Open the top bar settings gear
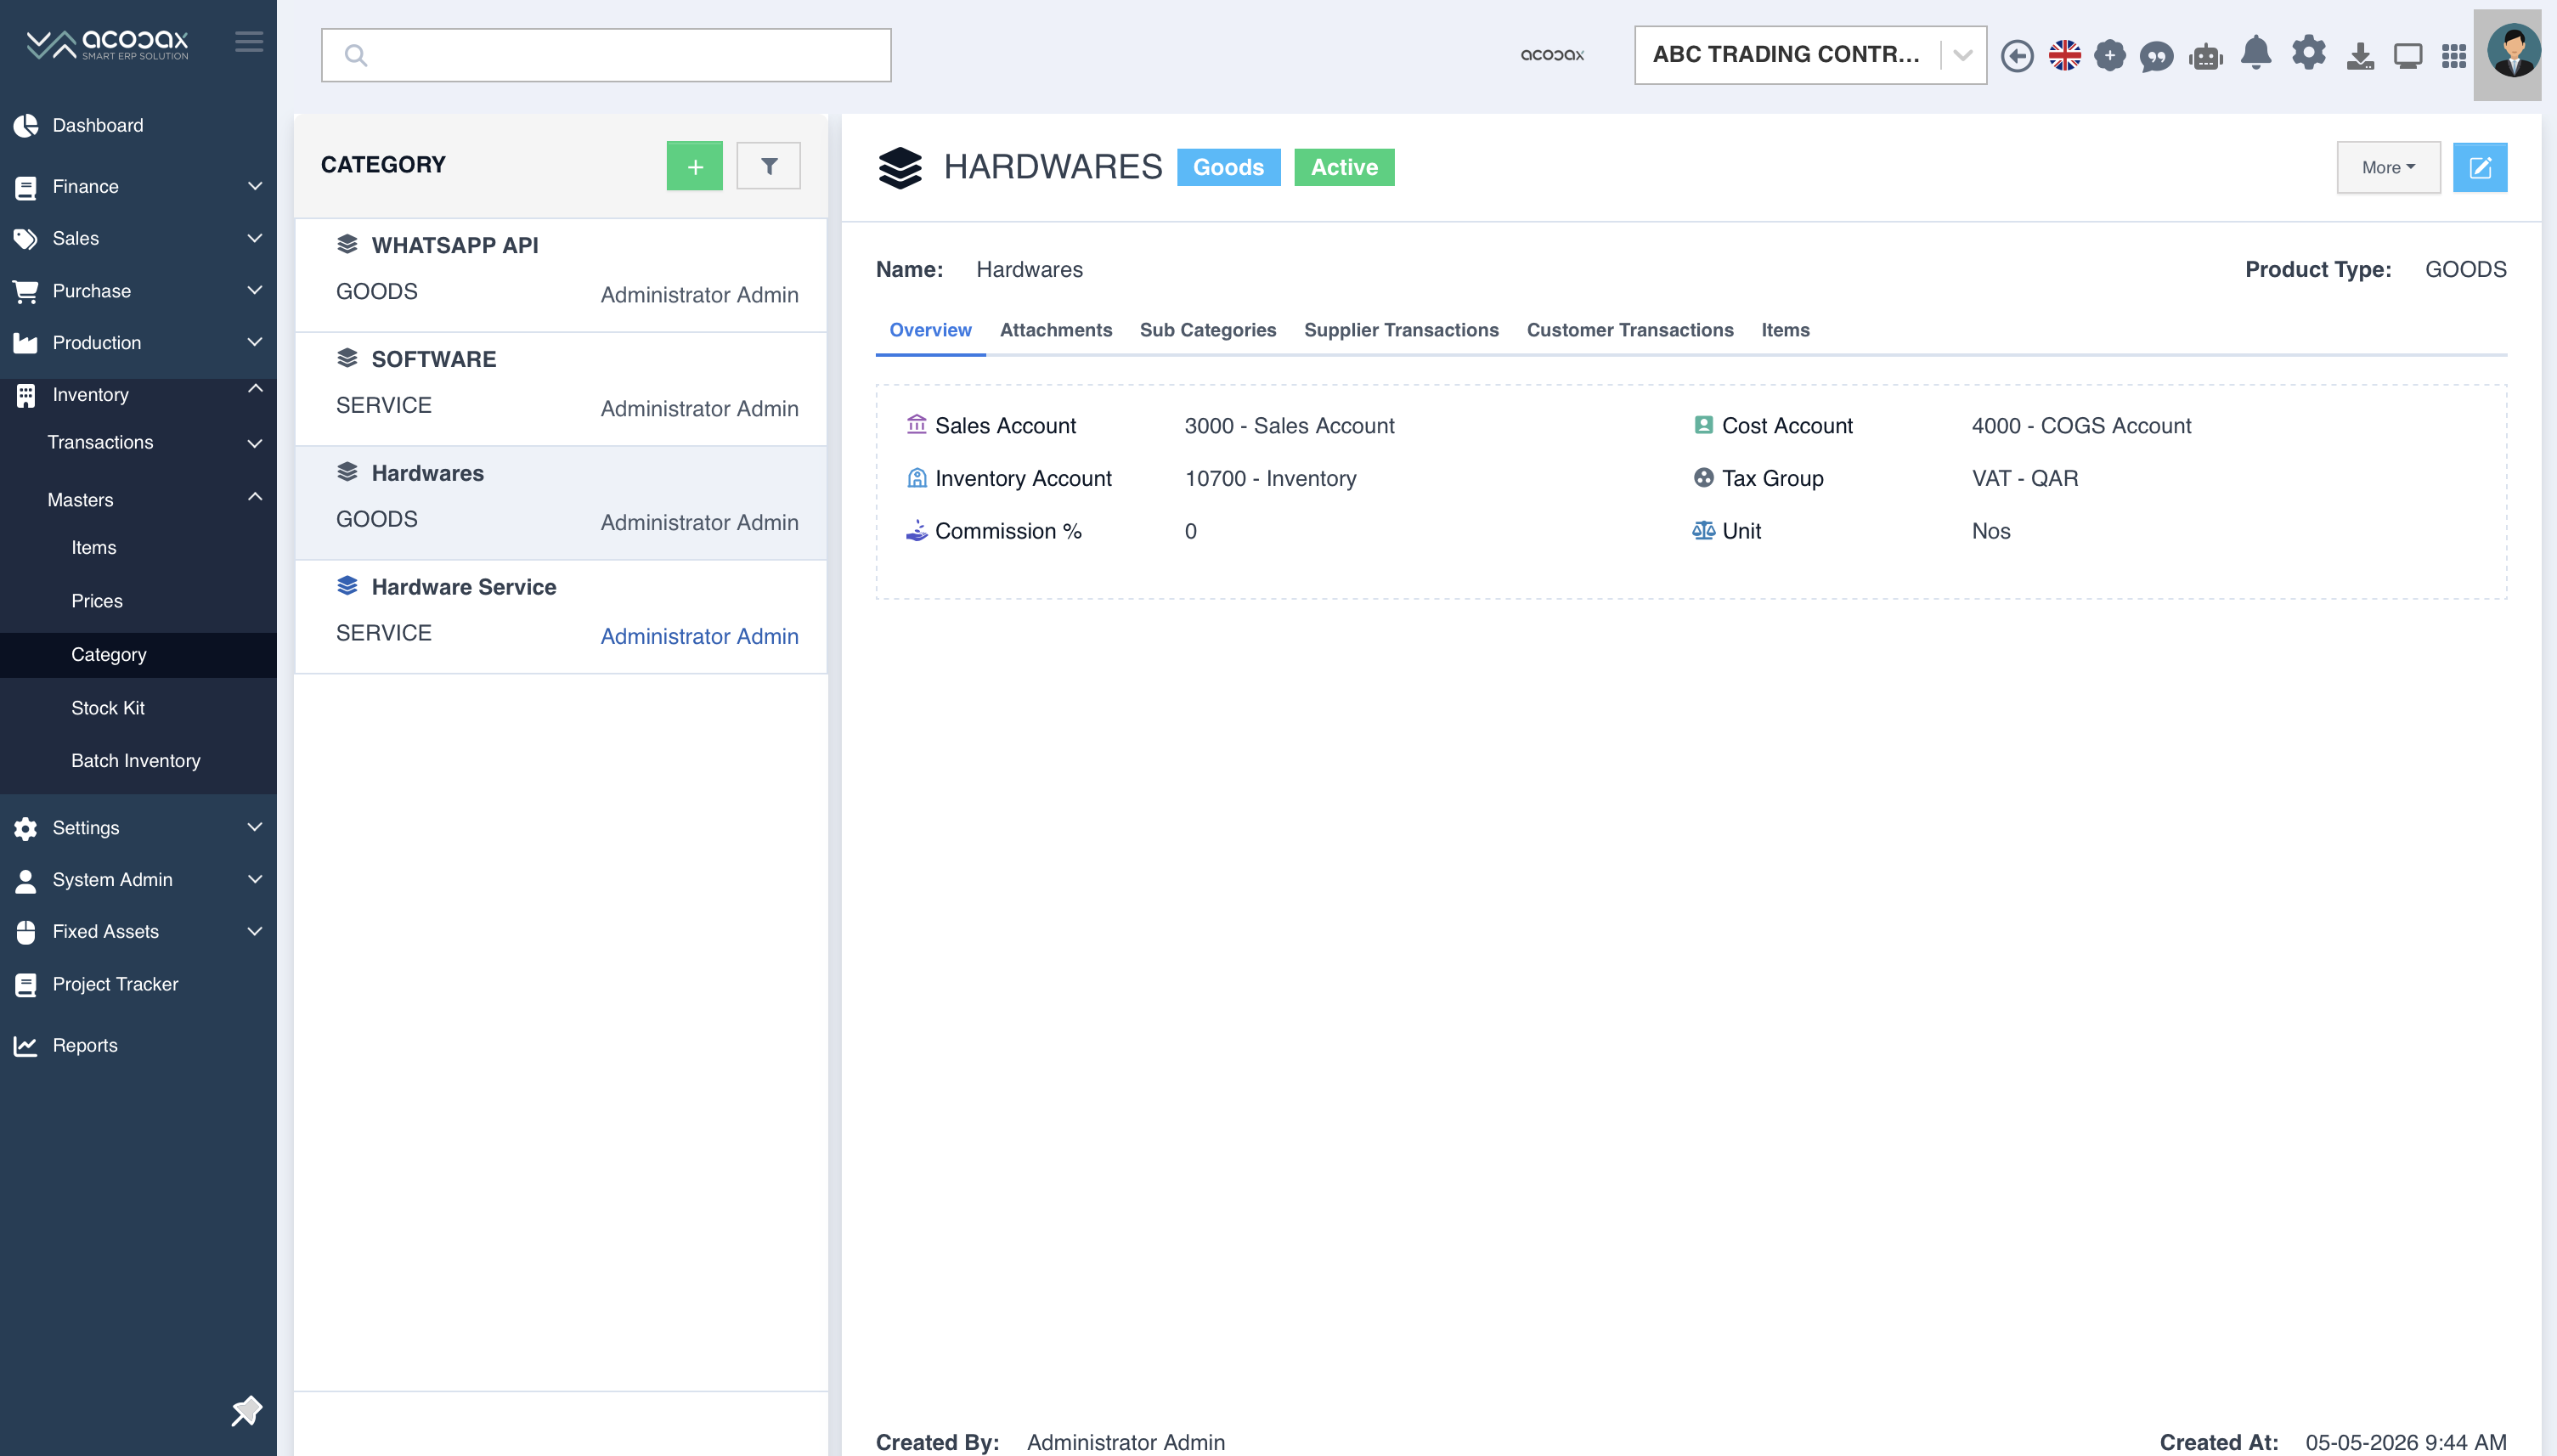The image size is (2557, 1456). click(x=2309, y=52)
